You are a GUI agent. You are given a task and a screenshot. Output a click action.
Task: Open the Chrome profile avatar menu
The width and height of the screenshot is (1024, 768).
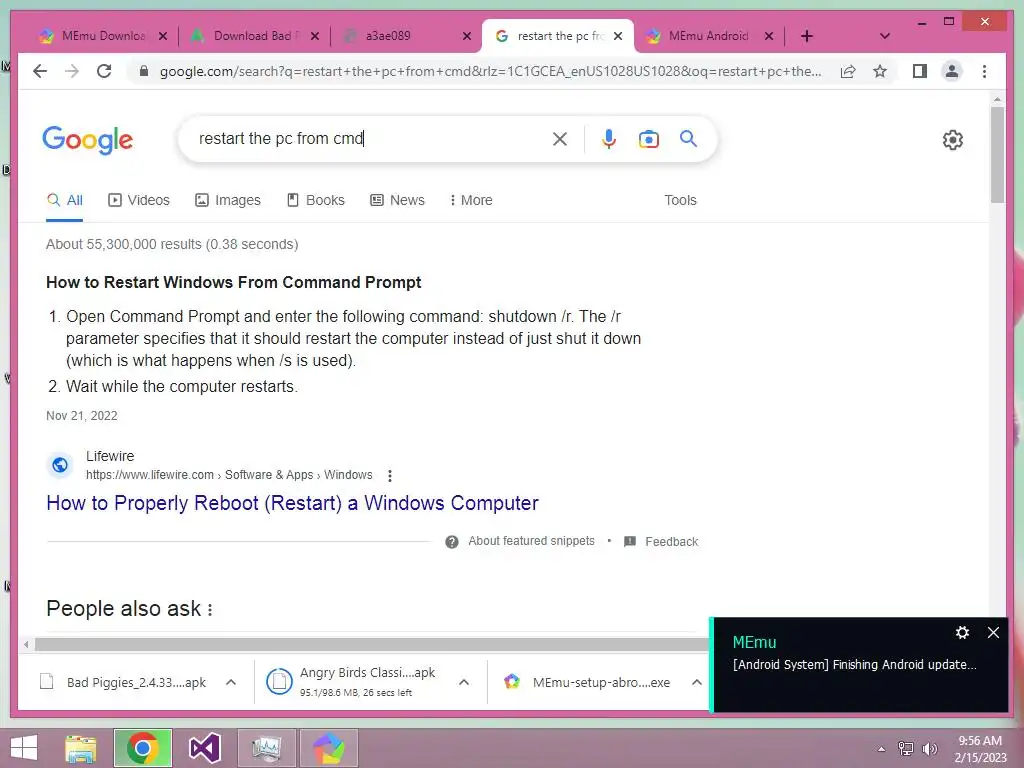tap(952, 71)
